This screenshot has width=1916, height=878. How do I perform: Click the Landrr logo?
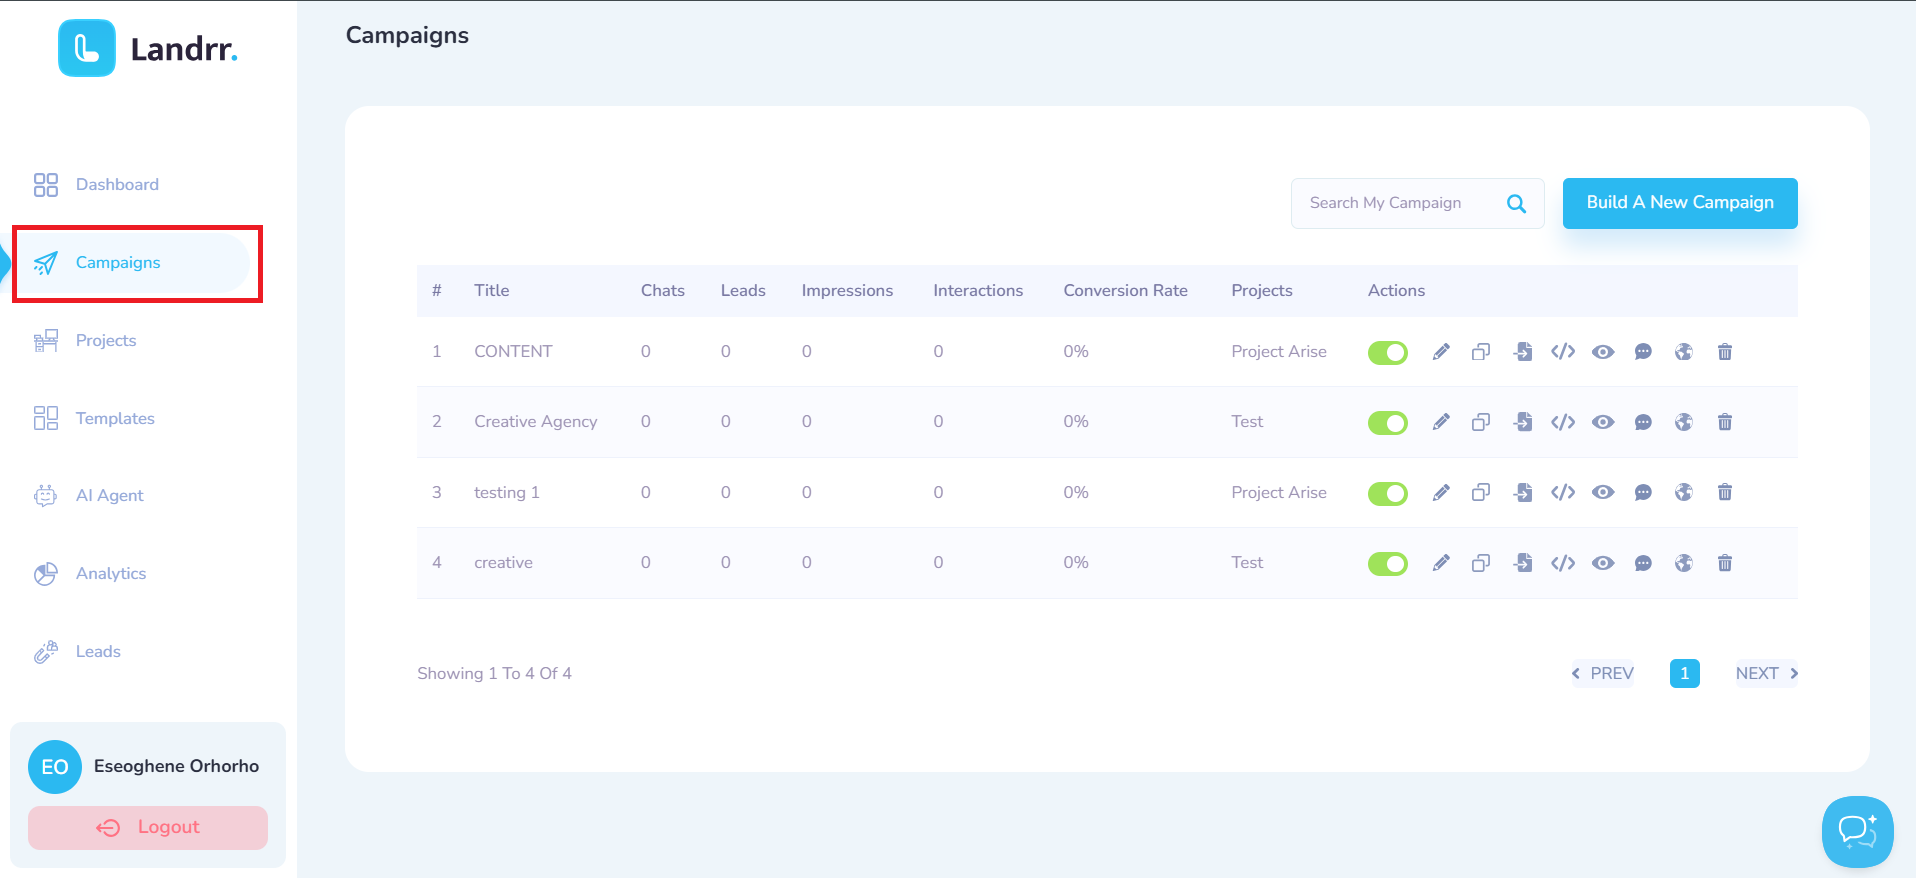point(148,49)
